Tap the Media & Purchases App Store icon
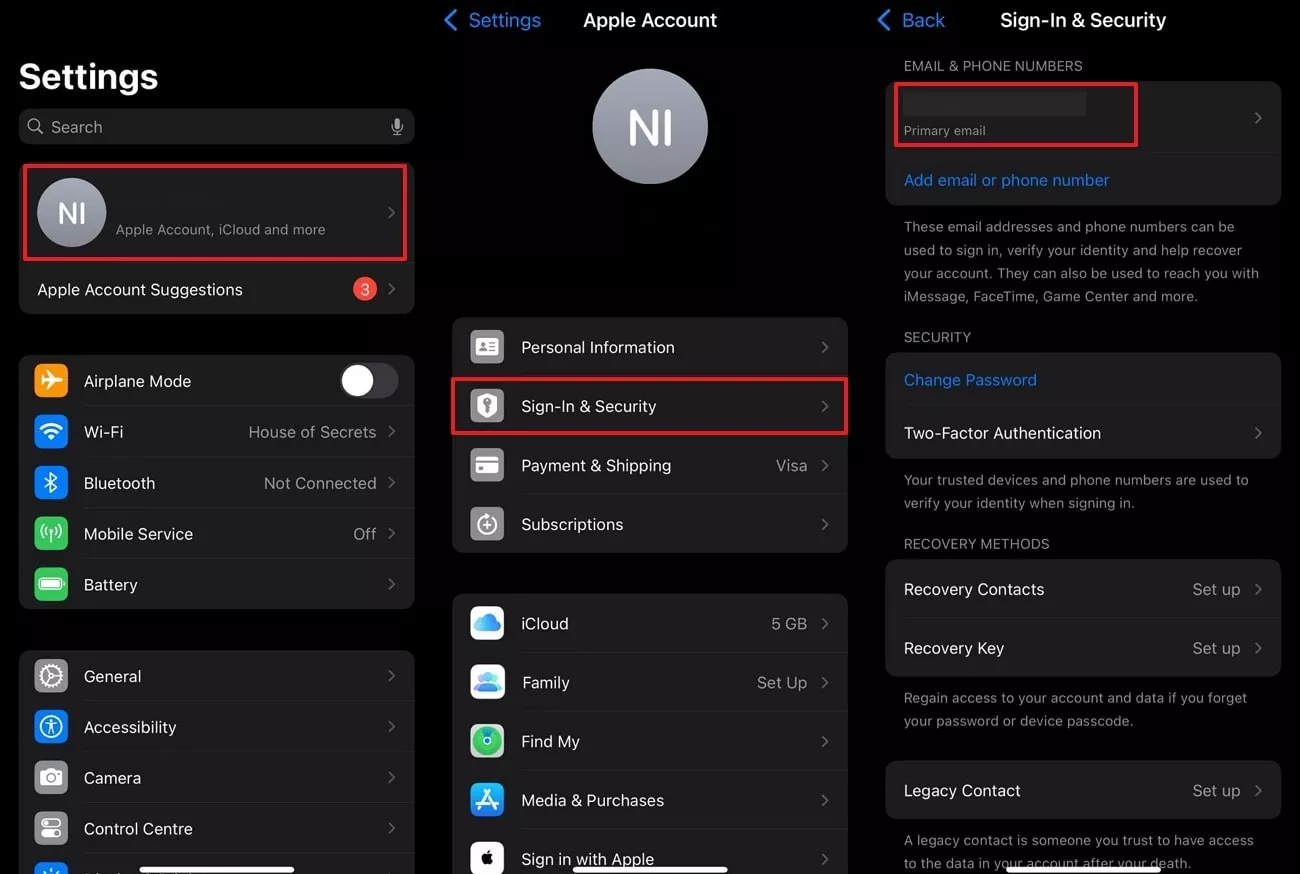This screenshot has height=874, width=1300. pyautogui.click(x=487, y=800)
